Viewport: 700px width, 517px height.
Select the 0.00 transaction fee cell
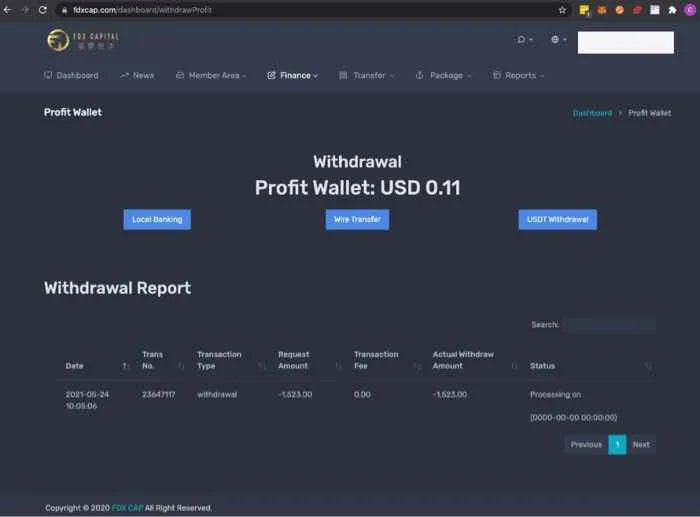pyautogui.click(x=362, y=395)
